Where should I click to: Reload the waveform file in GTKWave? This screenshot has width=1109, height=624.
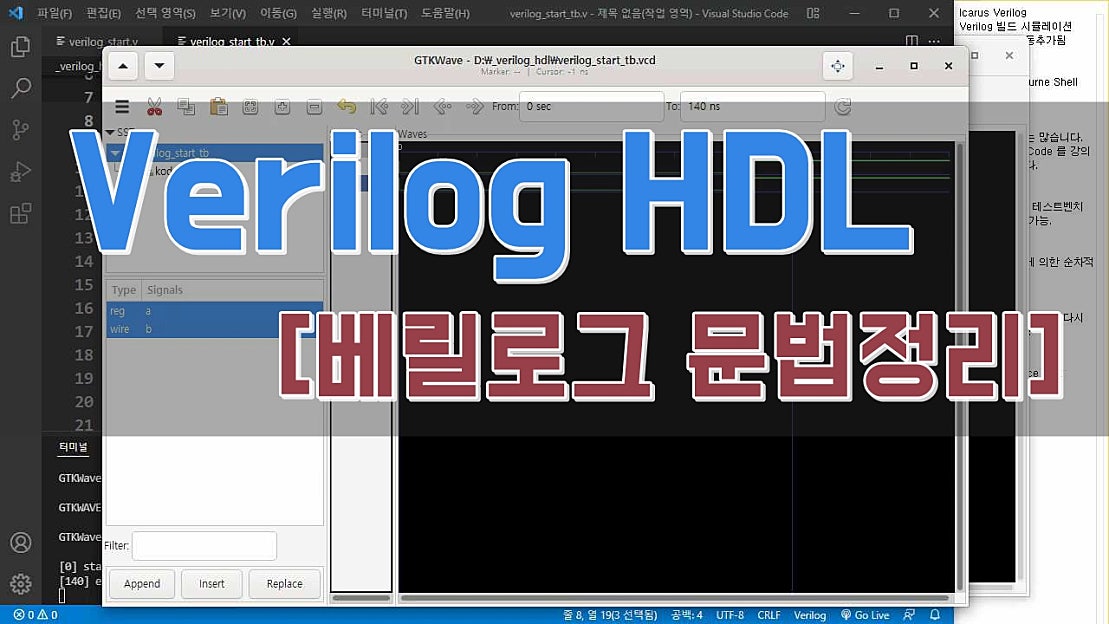click(x=842, y=106)
